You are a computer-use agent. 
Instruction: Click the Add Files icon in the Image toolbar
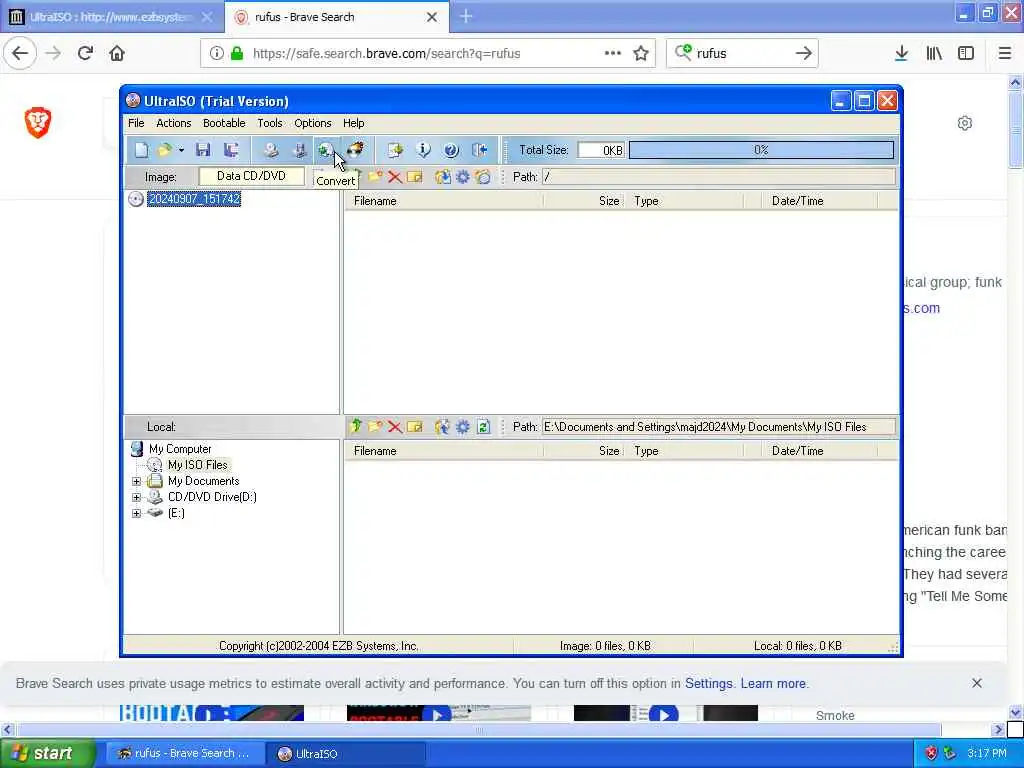pos(443,176)
